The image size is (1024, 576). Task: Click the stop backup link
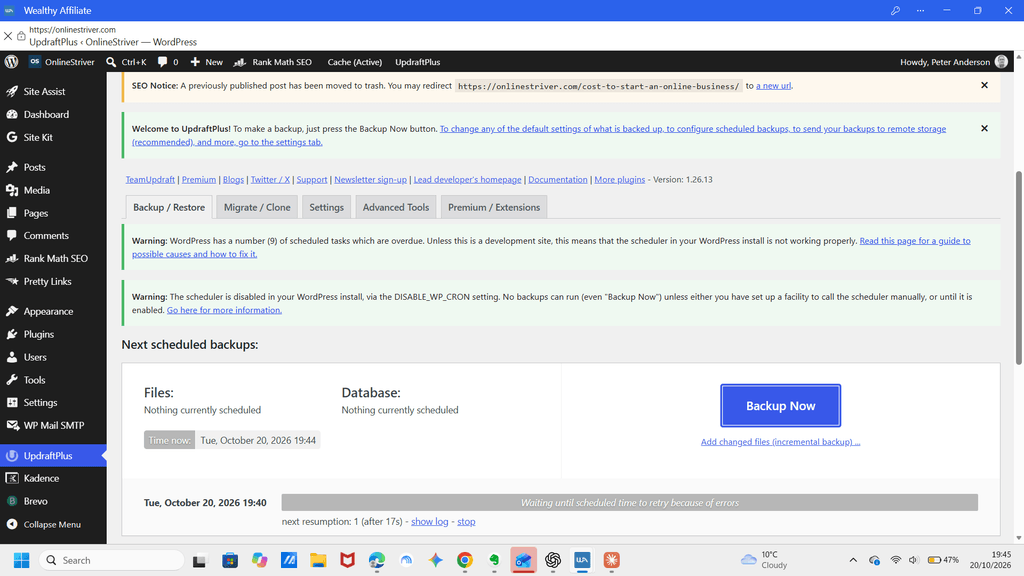[x=466, y=521]
